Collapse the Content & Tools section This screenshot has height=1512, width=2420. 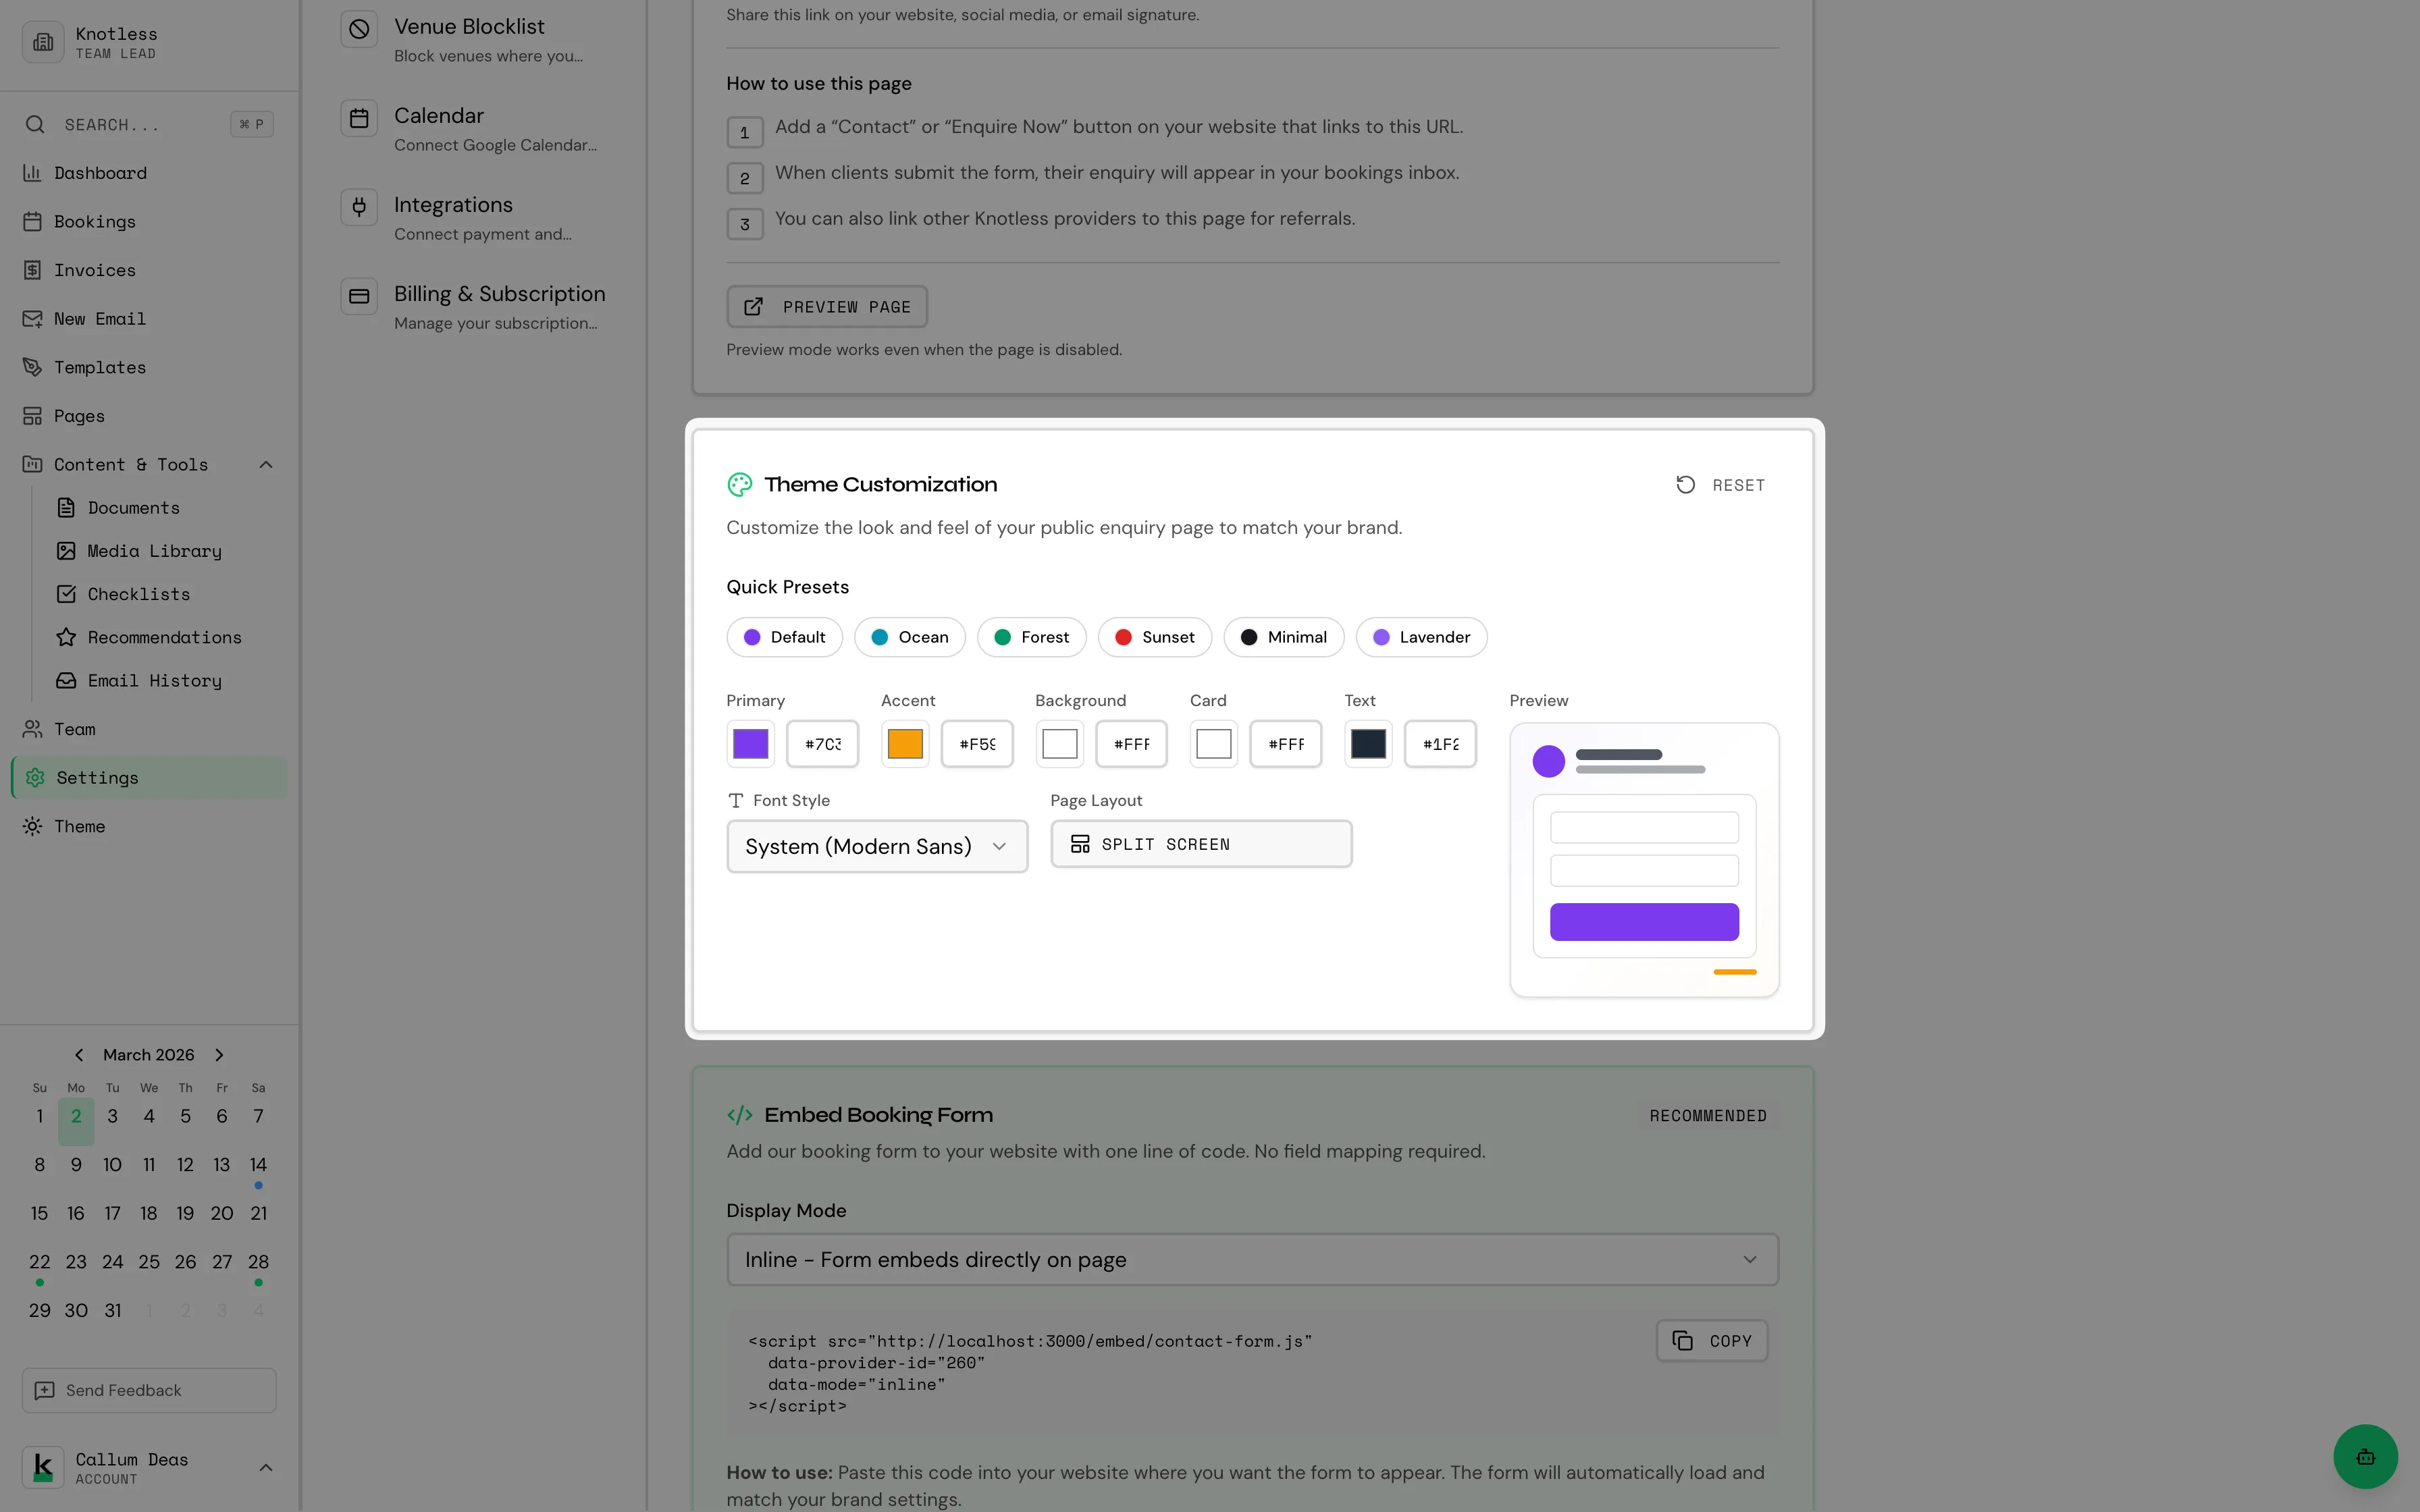click(x=265, y=464)
